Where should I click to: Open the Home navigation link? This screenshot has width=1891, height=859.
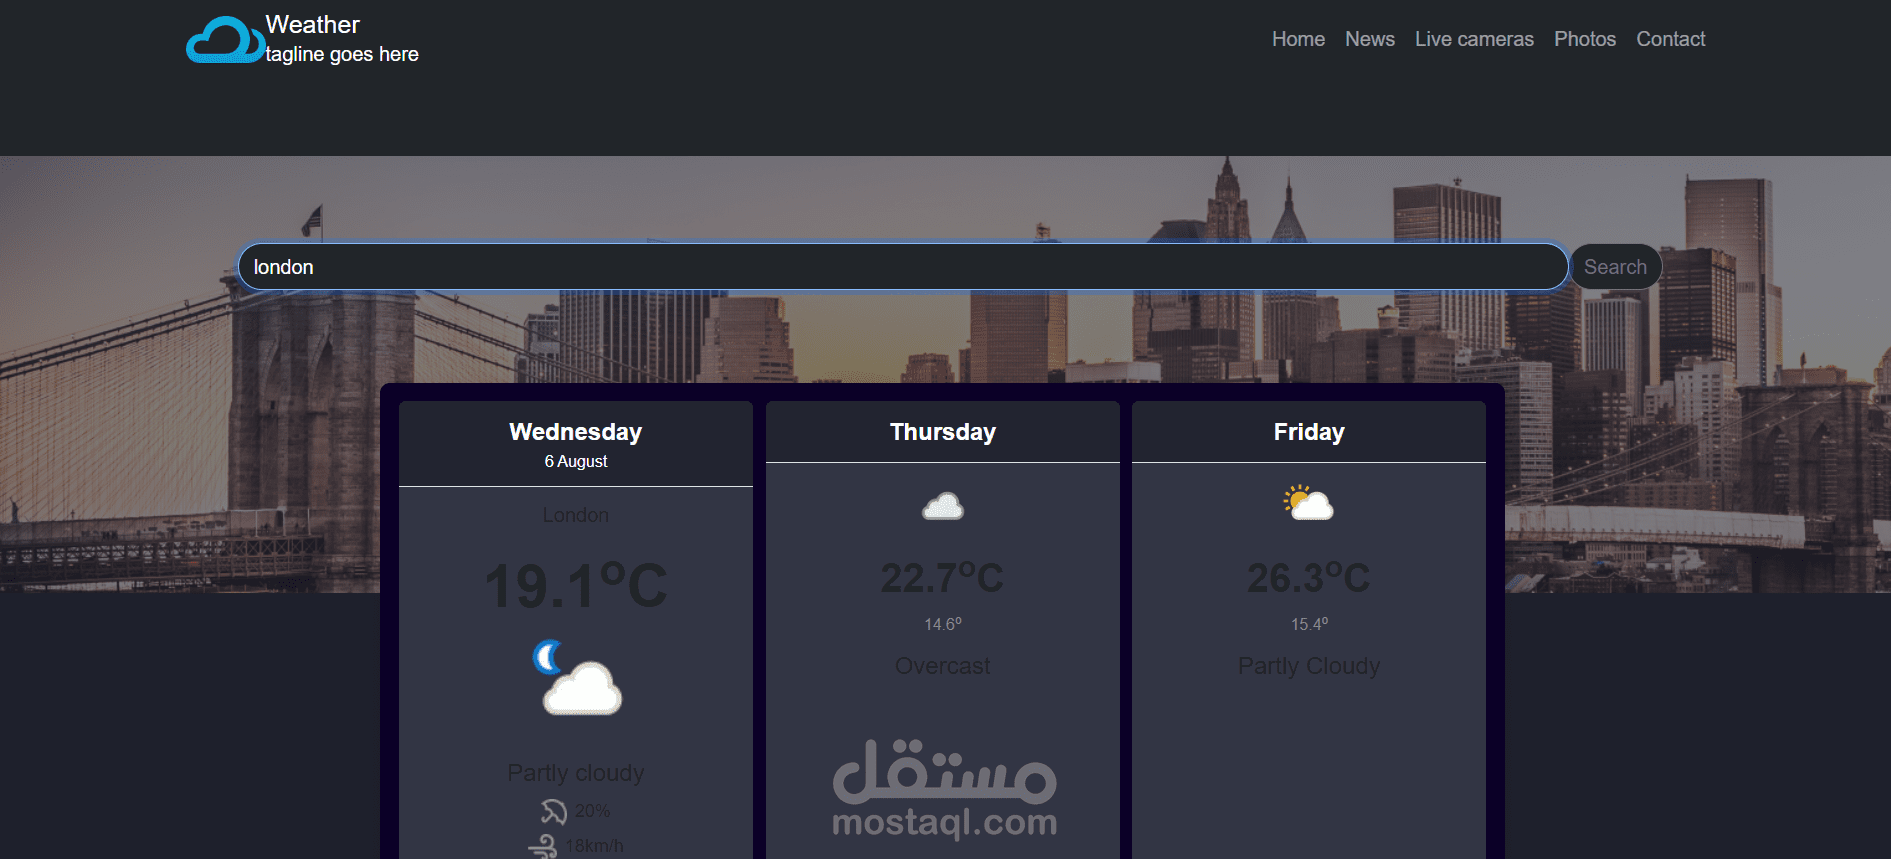coord(1298,39)
